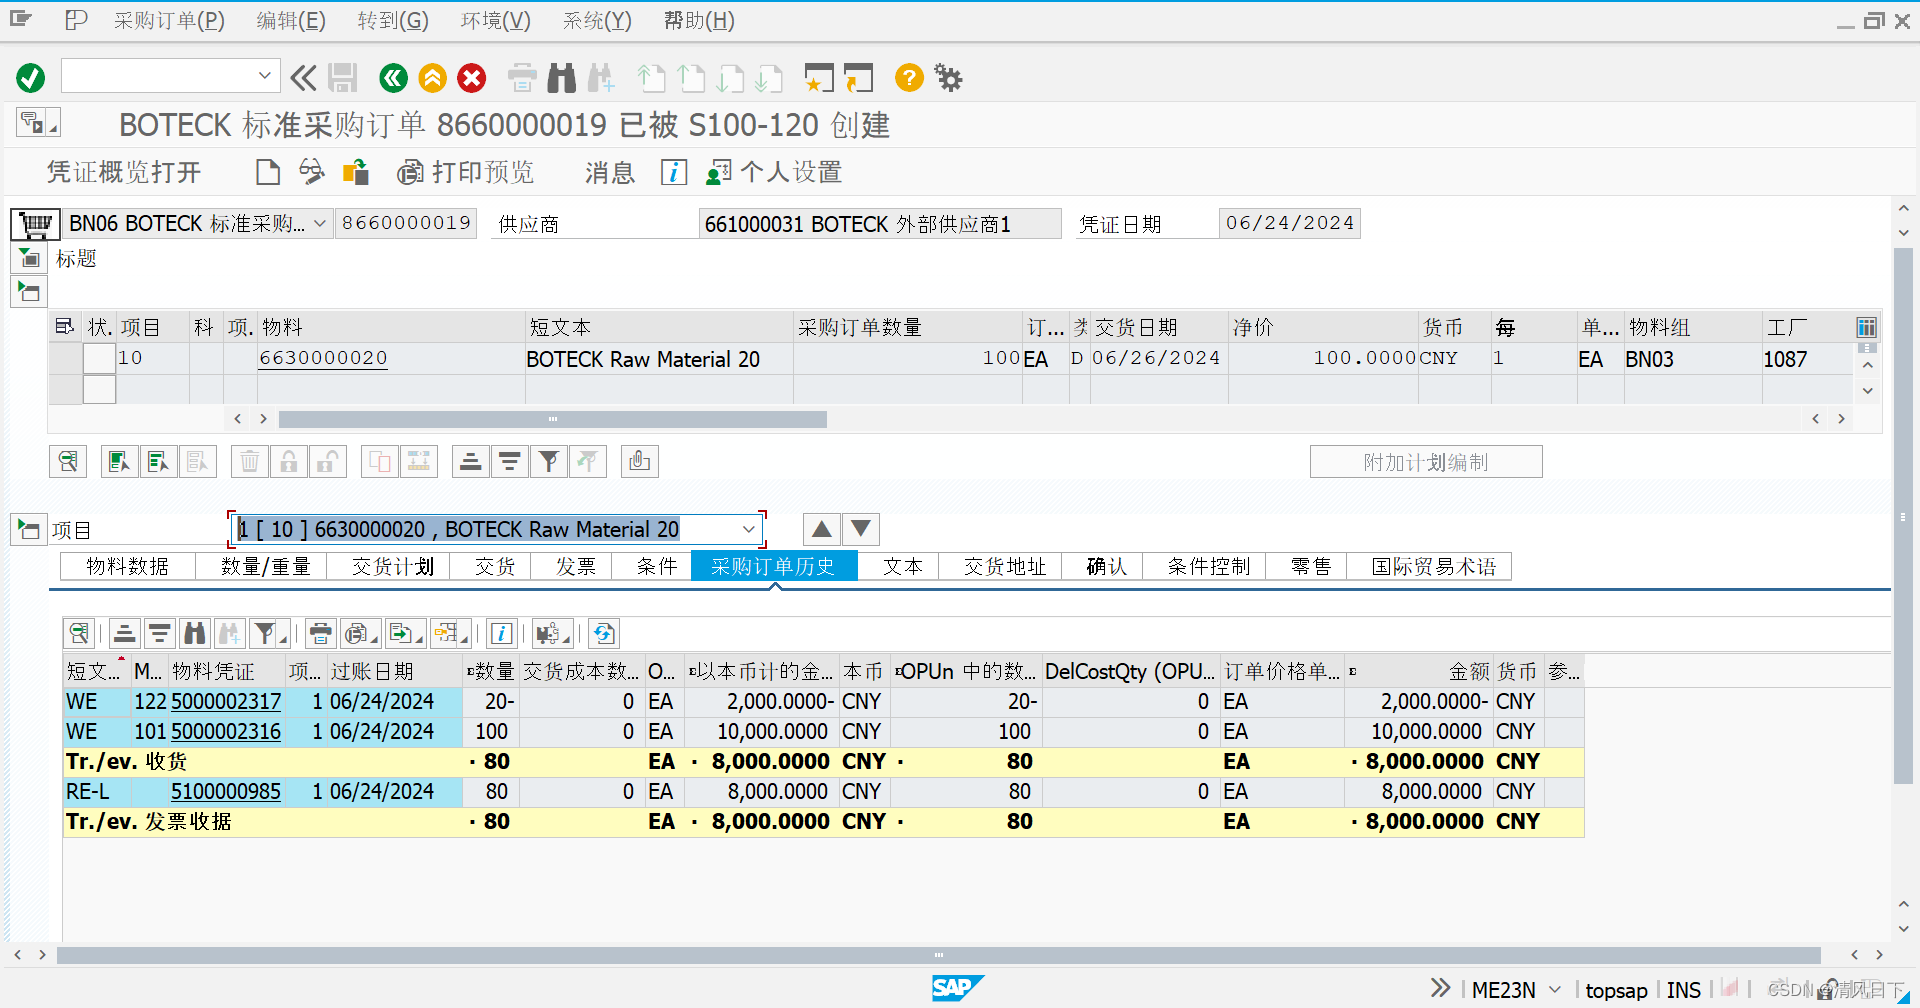Open the command field dropdown arrow
The width and height of the screenshot is (1920, 1008).
tap(264, 75)
